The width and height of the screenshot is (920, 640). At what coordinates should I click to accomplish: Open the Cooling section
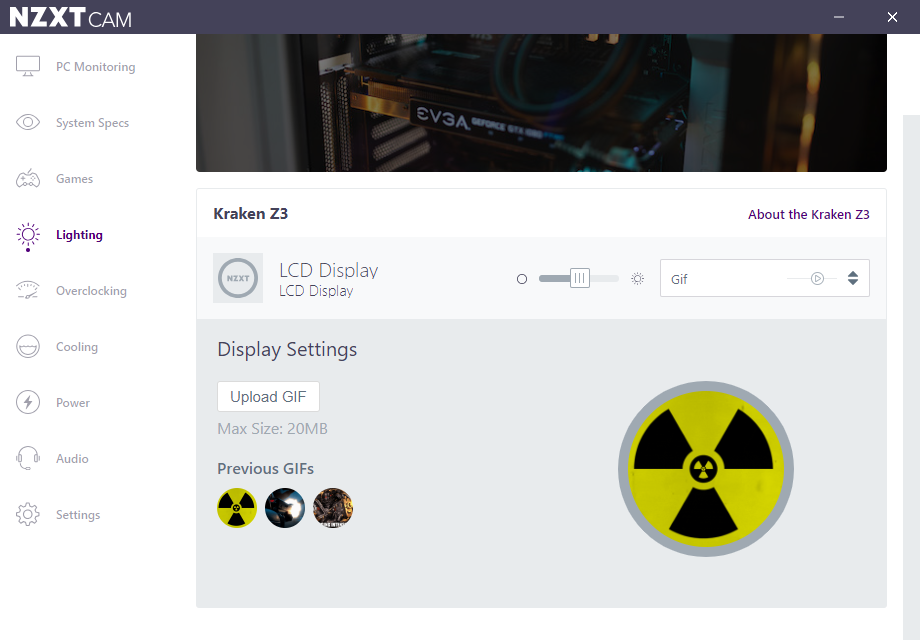coord(77,347)
